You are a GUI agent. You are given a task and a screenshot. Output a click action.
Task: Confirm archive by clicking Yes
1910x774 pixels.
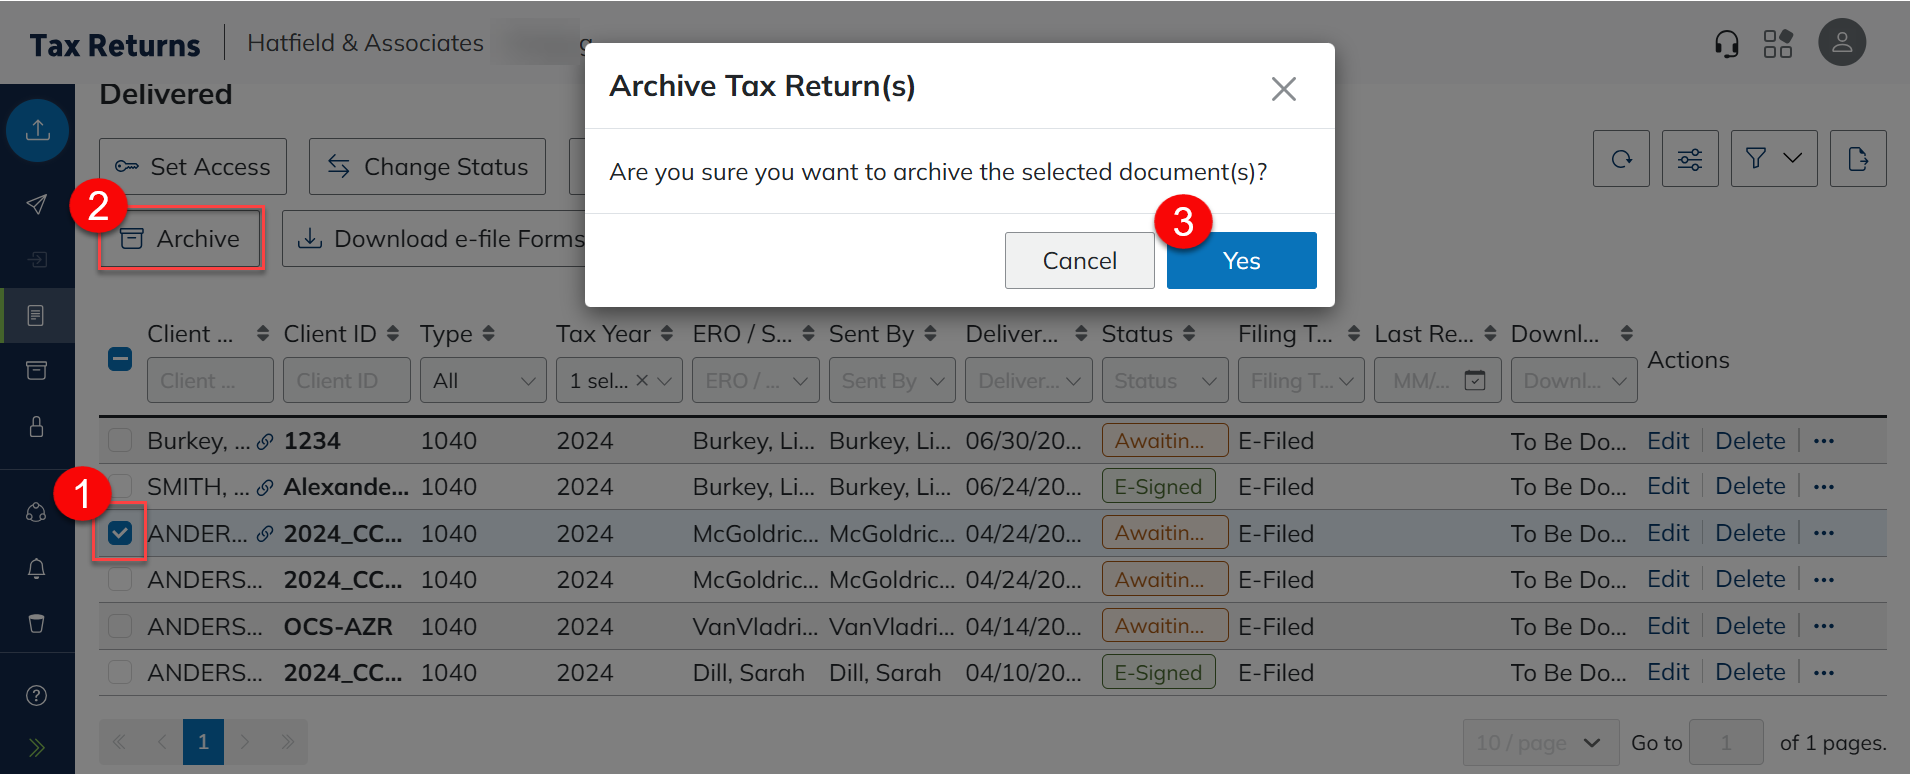coord(1240,261)
